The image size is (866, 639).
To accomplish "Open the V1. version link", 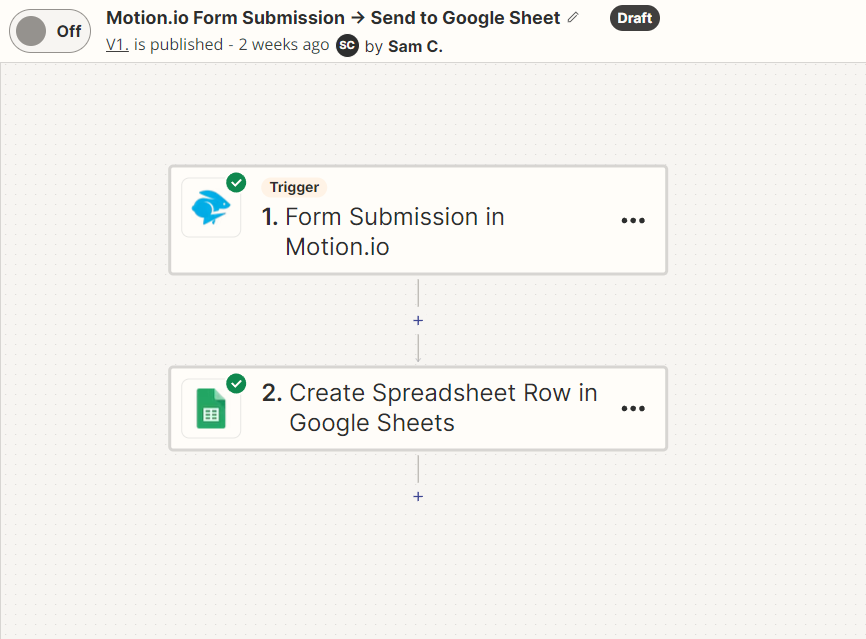I will click(x=117, y=44).
